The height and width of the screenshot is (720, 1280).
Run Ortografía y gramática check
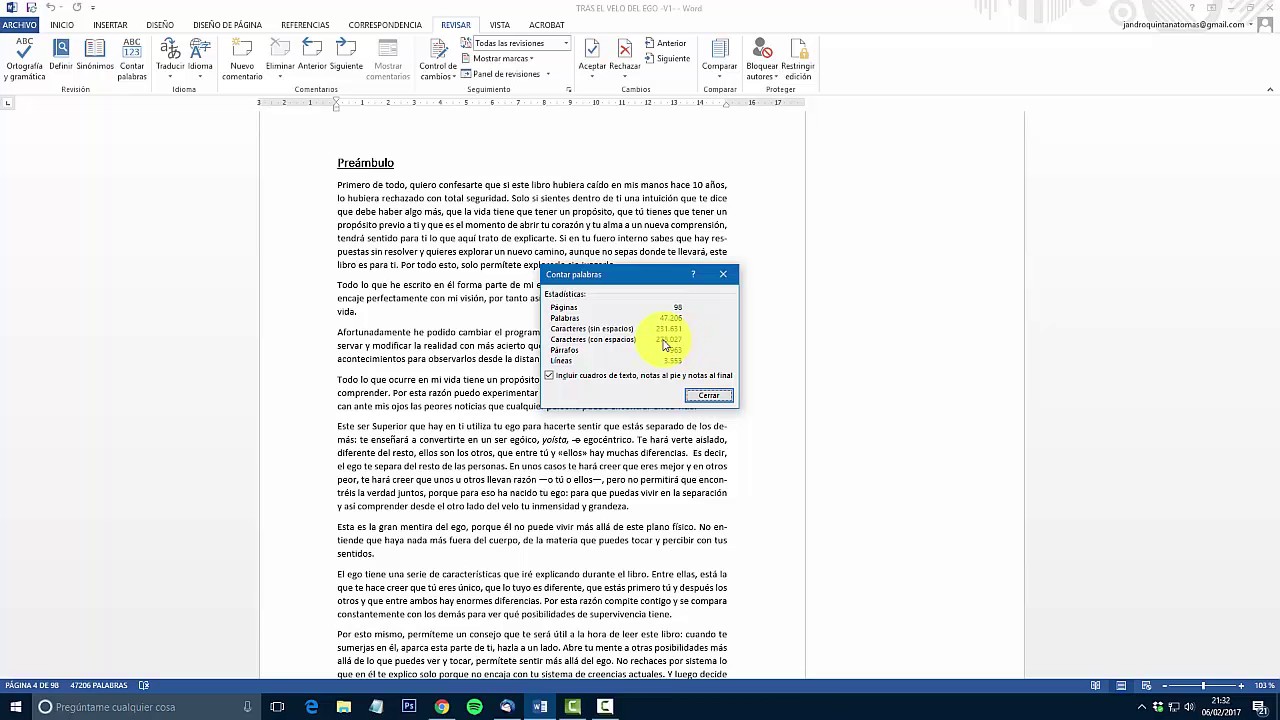(x=25, y=59)
